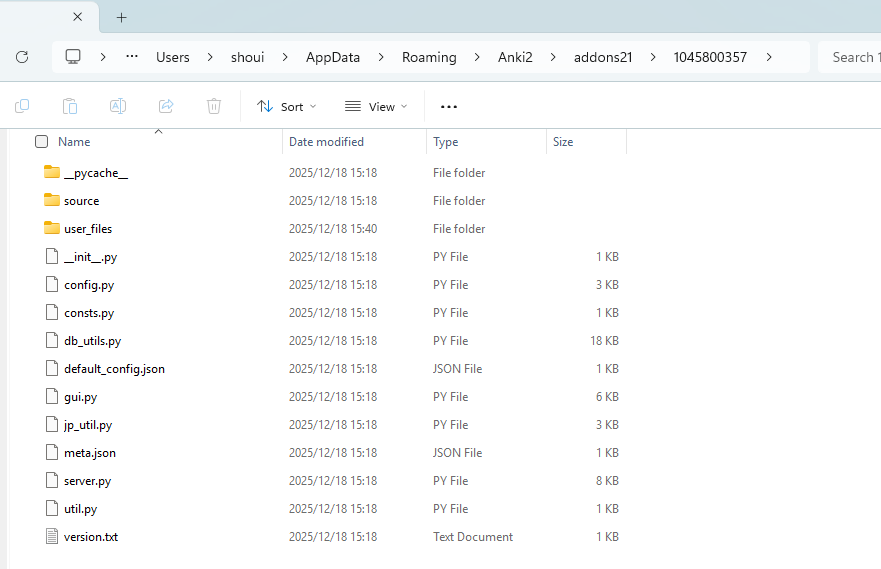
Task: Click the Rename icon in toolbar
Action: pos(118,106)
